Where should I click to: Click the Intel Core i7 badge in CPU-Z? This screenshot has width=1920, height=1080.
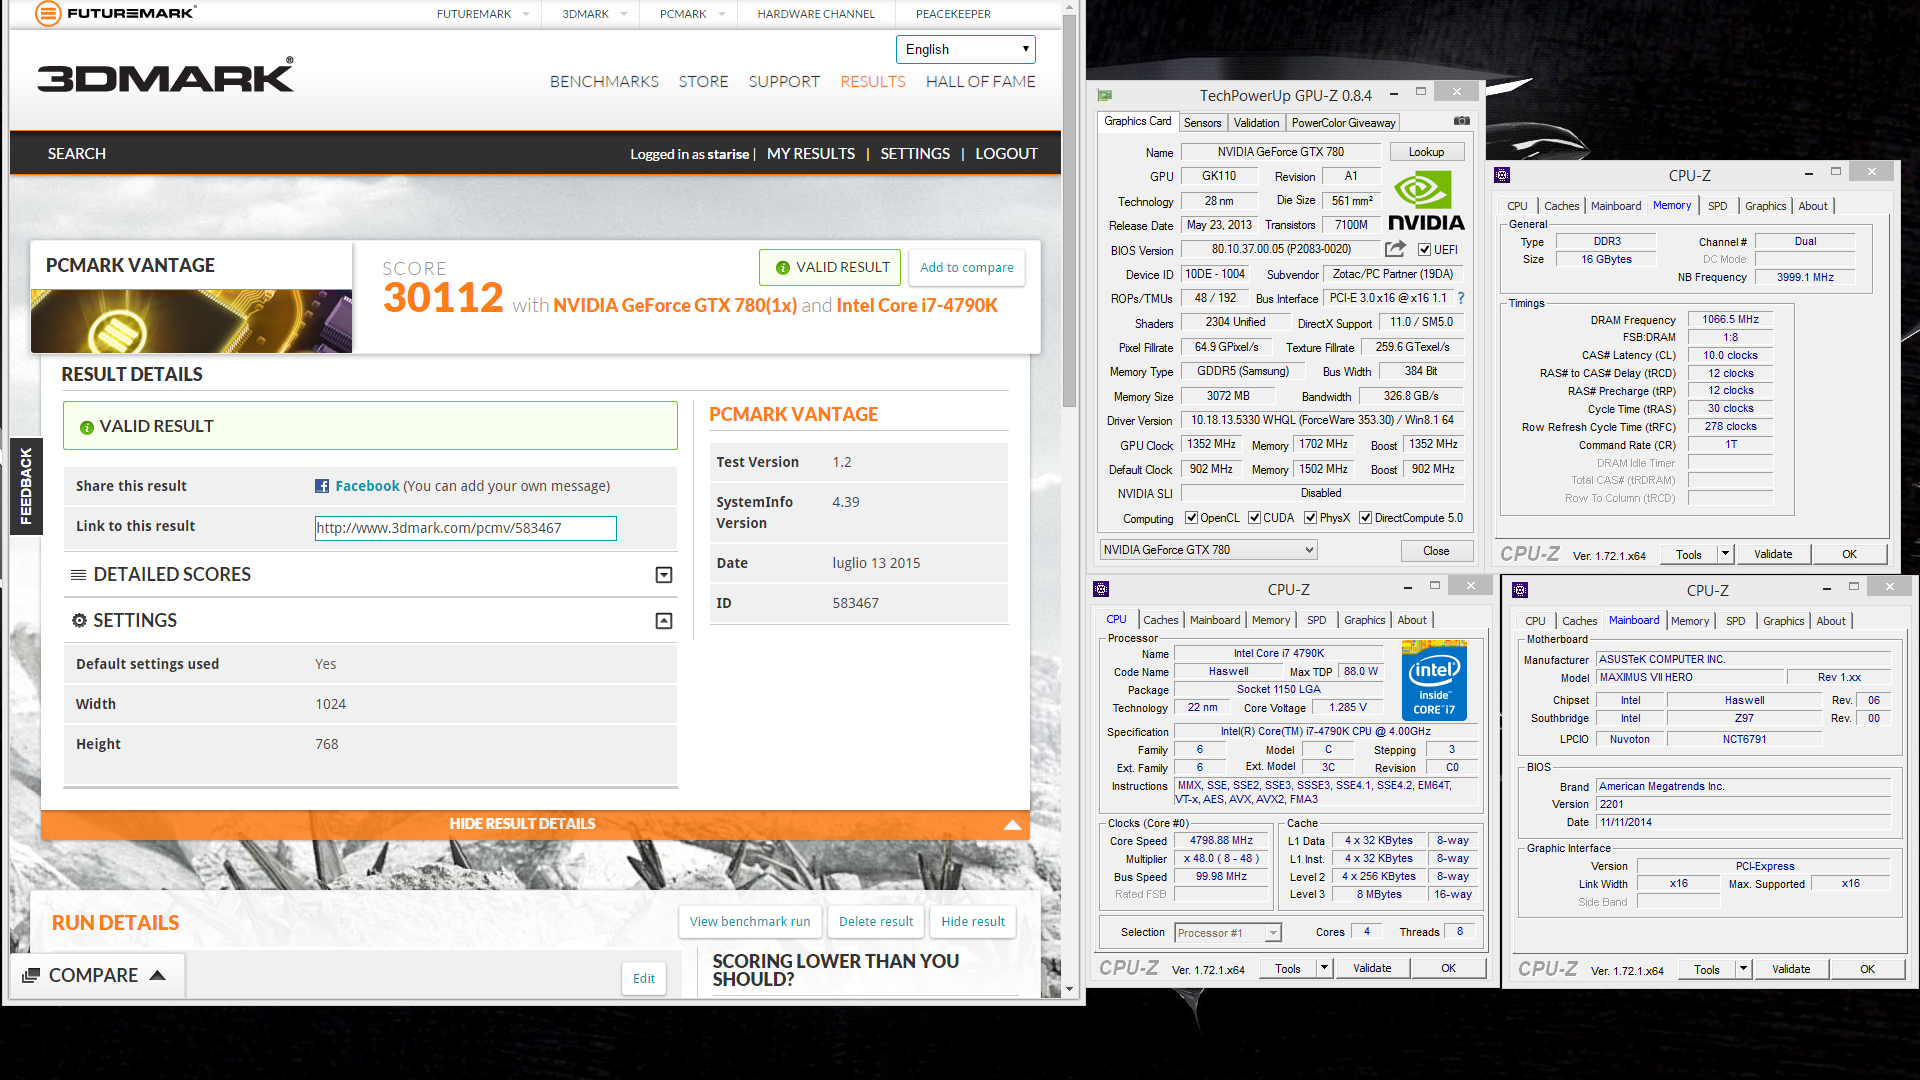(x=1434, y=680)
